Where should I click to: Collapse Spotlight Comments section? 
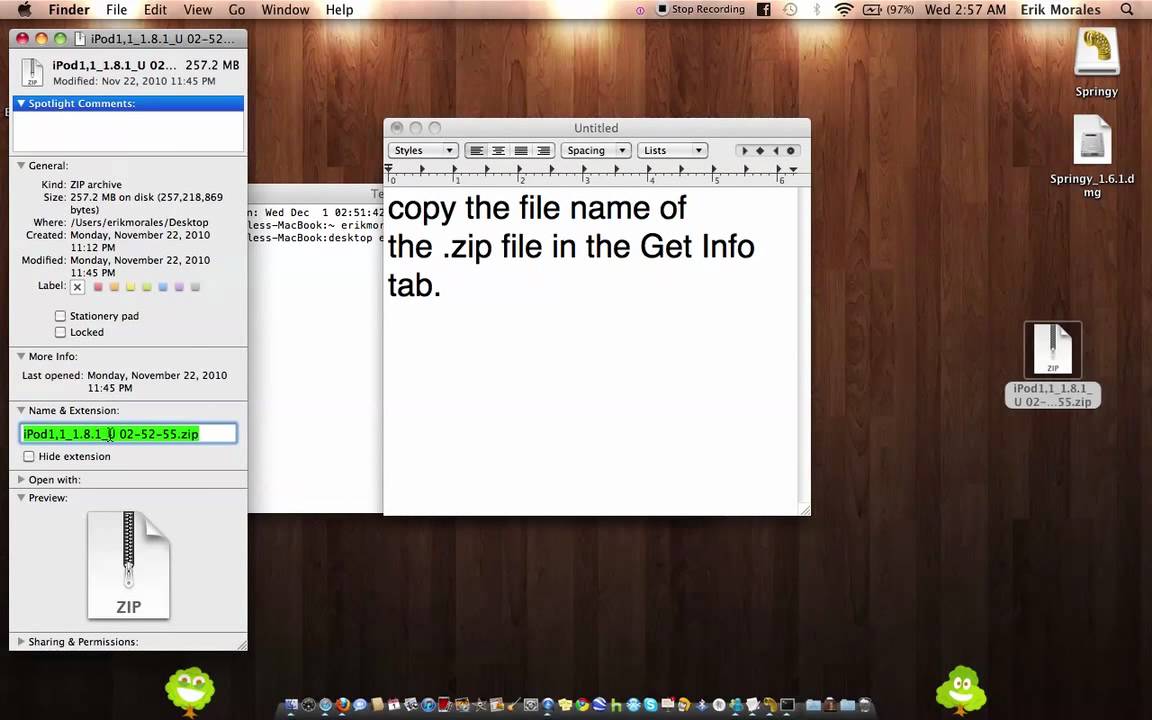21,104
